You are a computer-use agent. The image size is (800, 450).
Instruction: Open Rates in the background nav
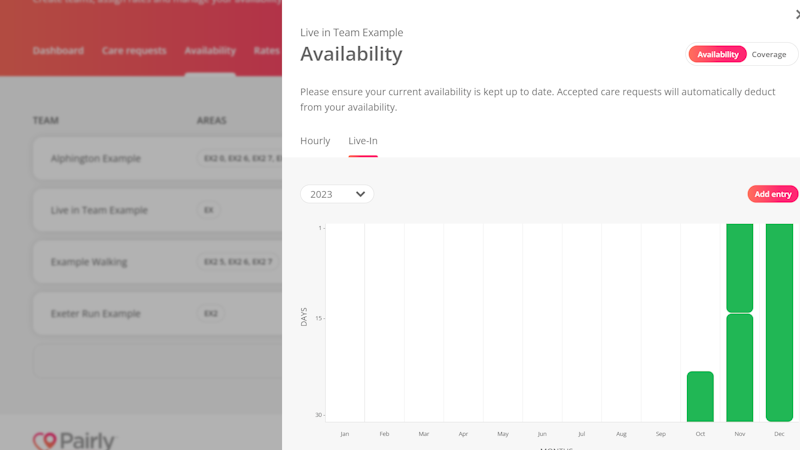267,51
